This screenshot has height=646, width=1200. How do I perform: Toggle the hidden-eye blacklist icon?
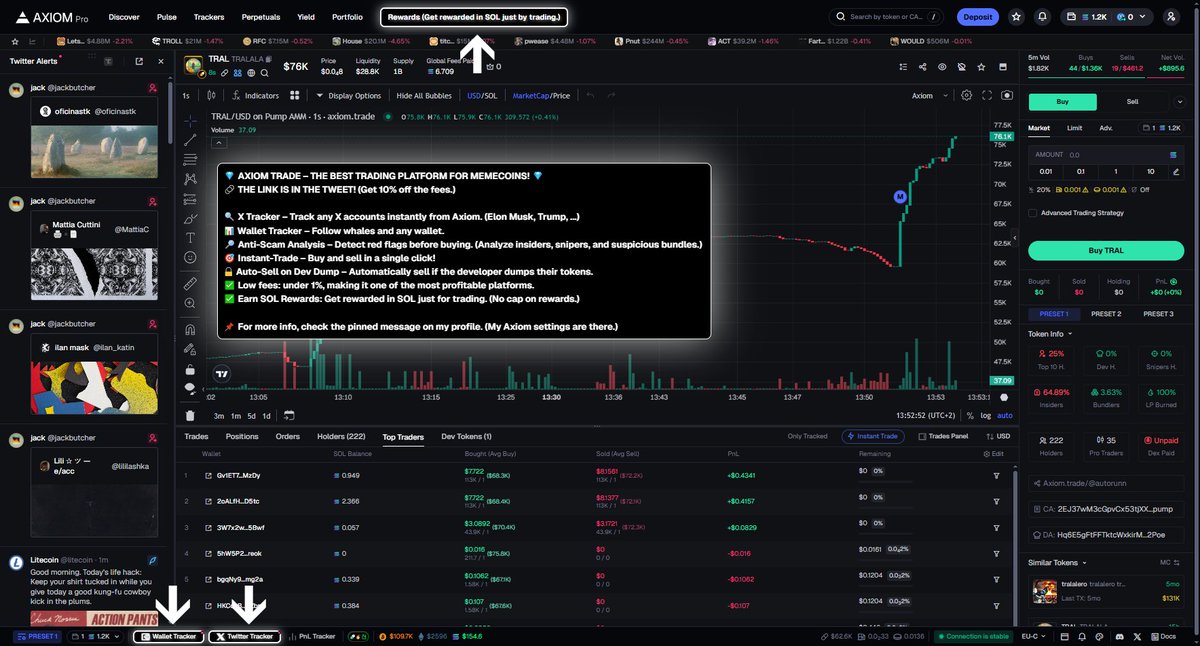tap(960, 67)
